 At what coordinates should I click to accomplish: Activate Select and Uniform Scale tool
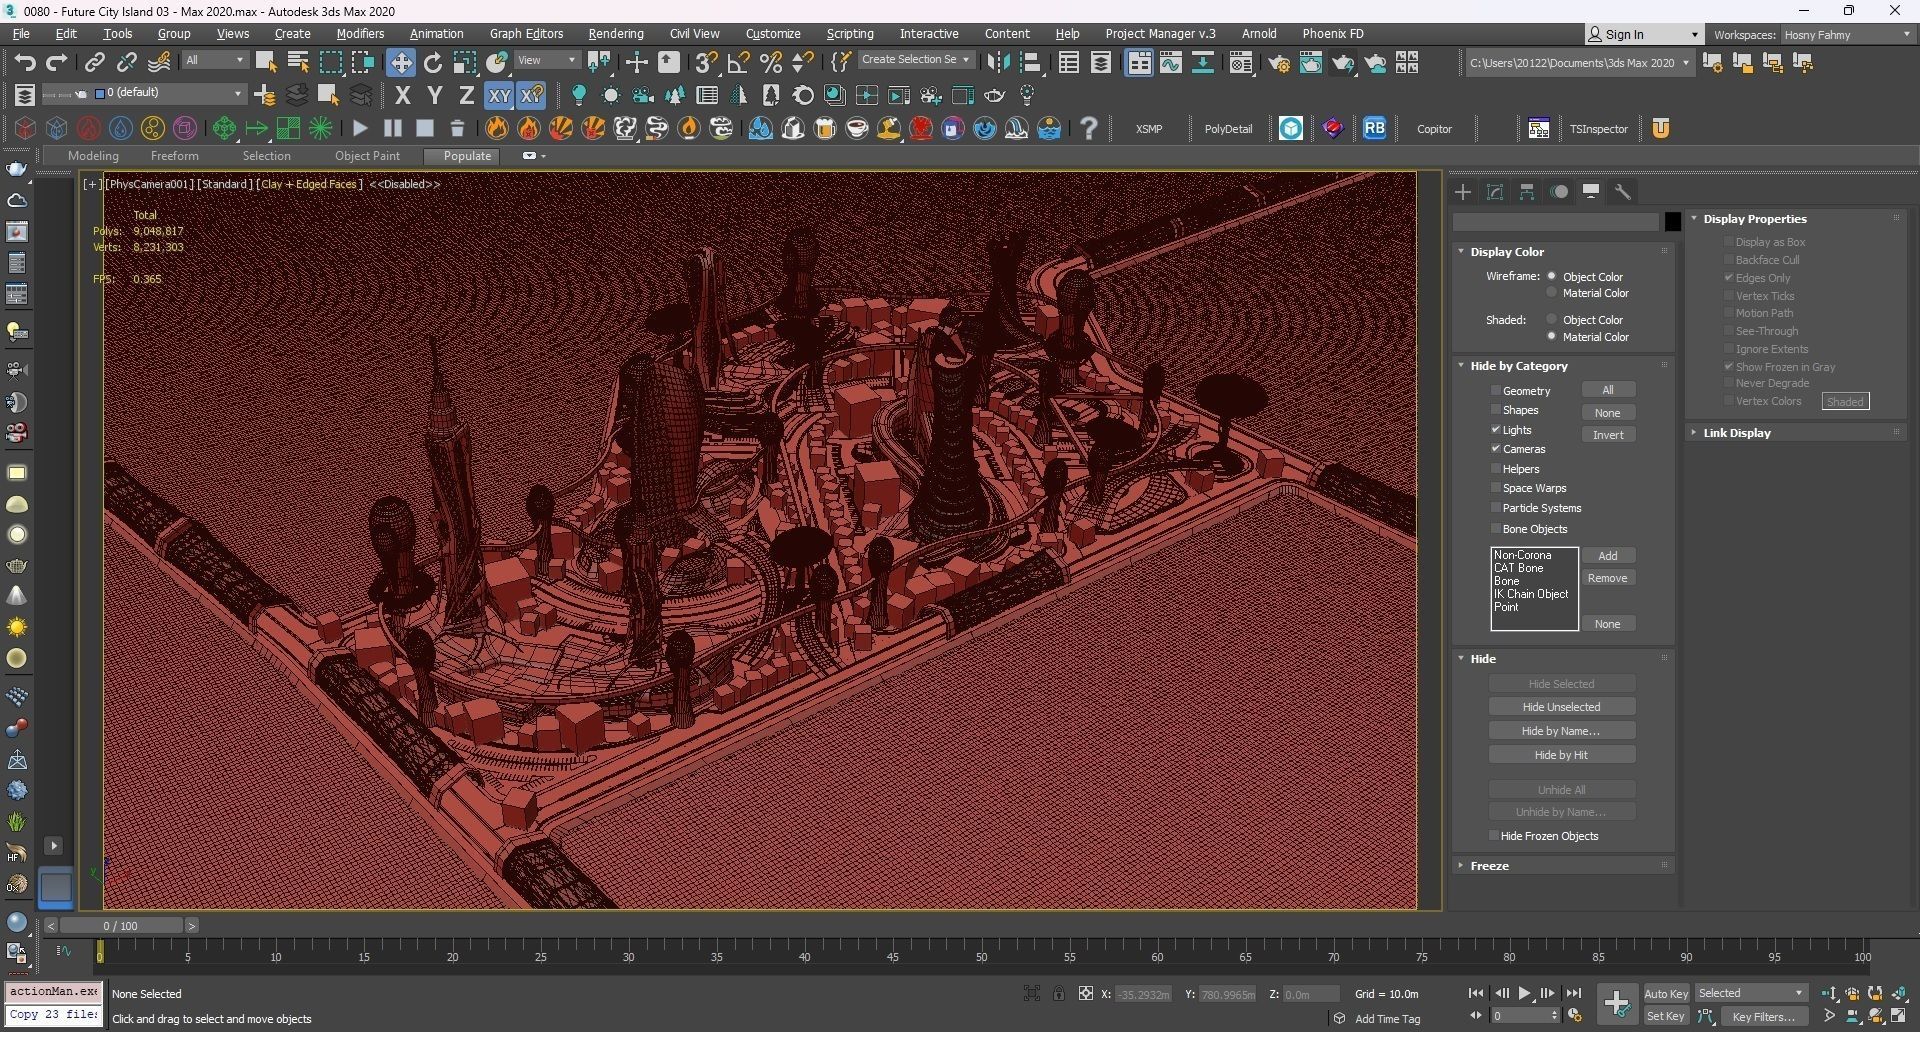click(464, 62)
